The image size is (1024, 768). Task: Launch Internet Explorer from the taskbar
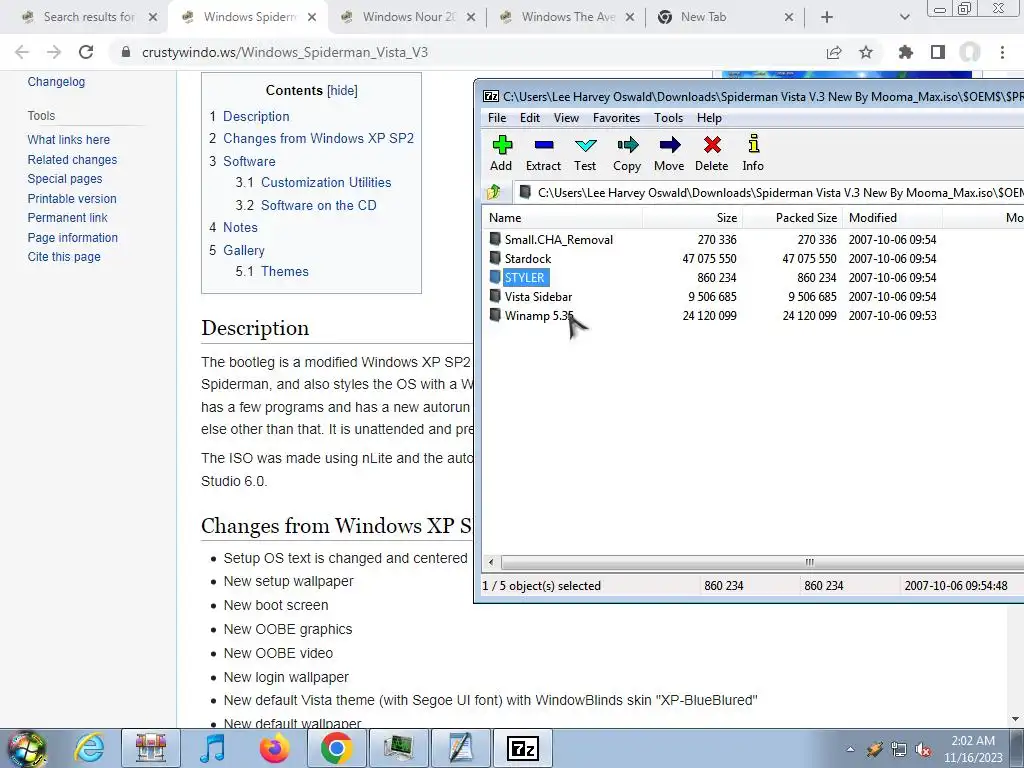[89, 748]
